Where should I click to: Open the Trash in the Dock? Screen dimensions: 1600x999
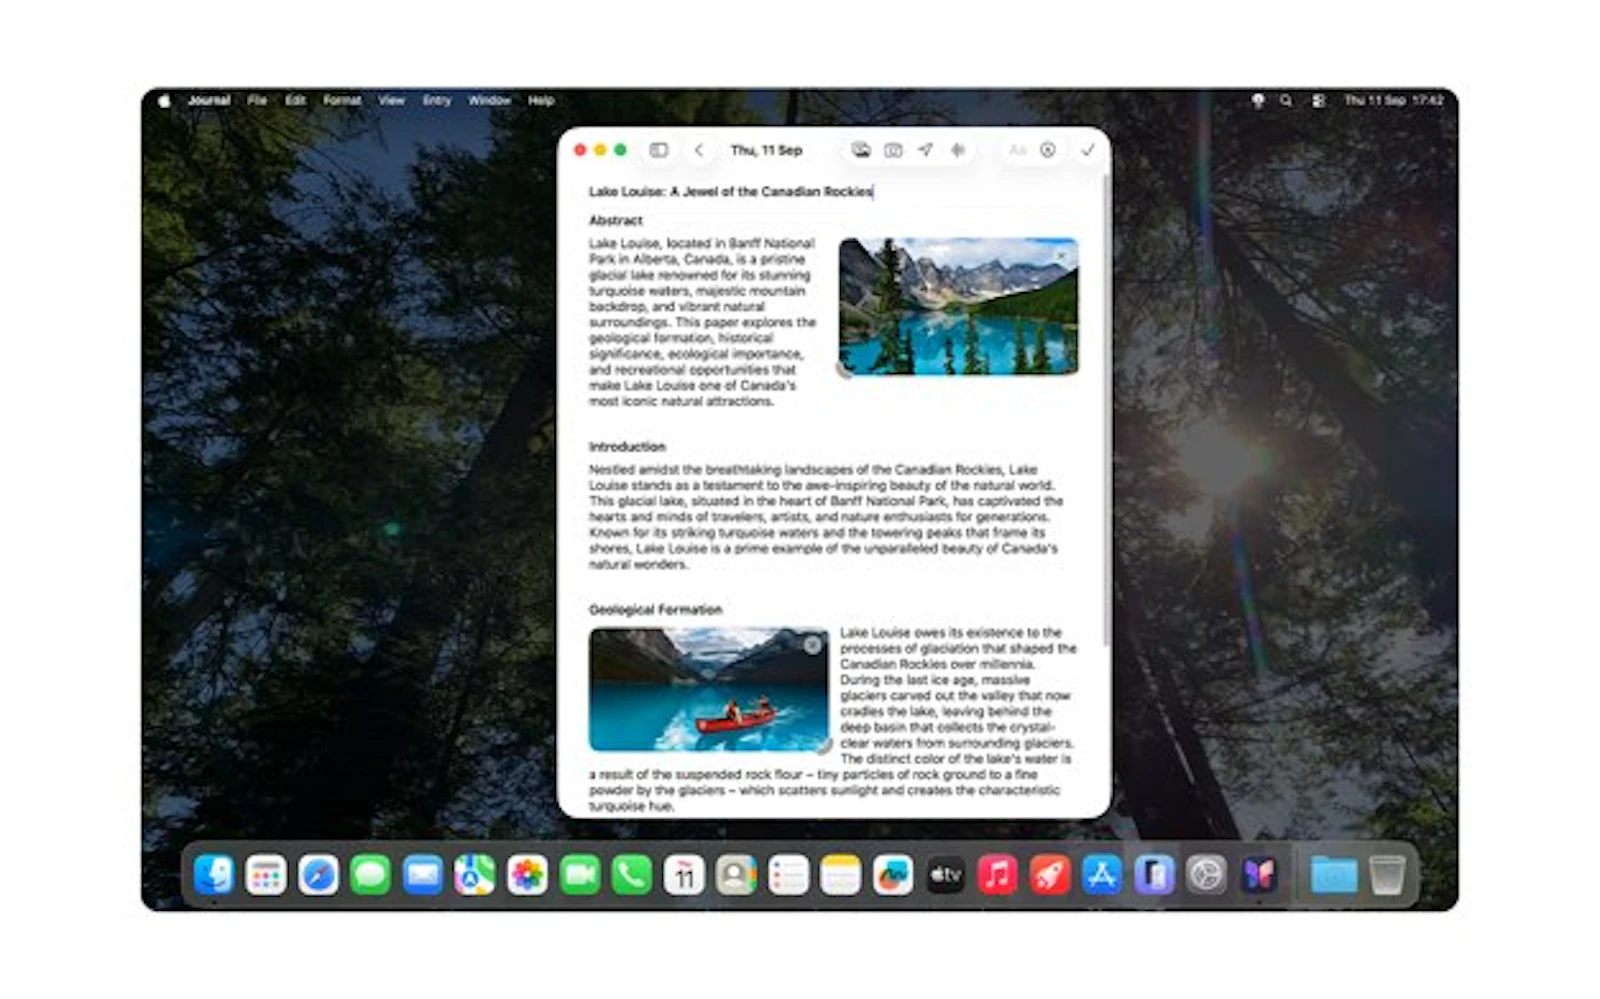(x=1387, y=875)
